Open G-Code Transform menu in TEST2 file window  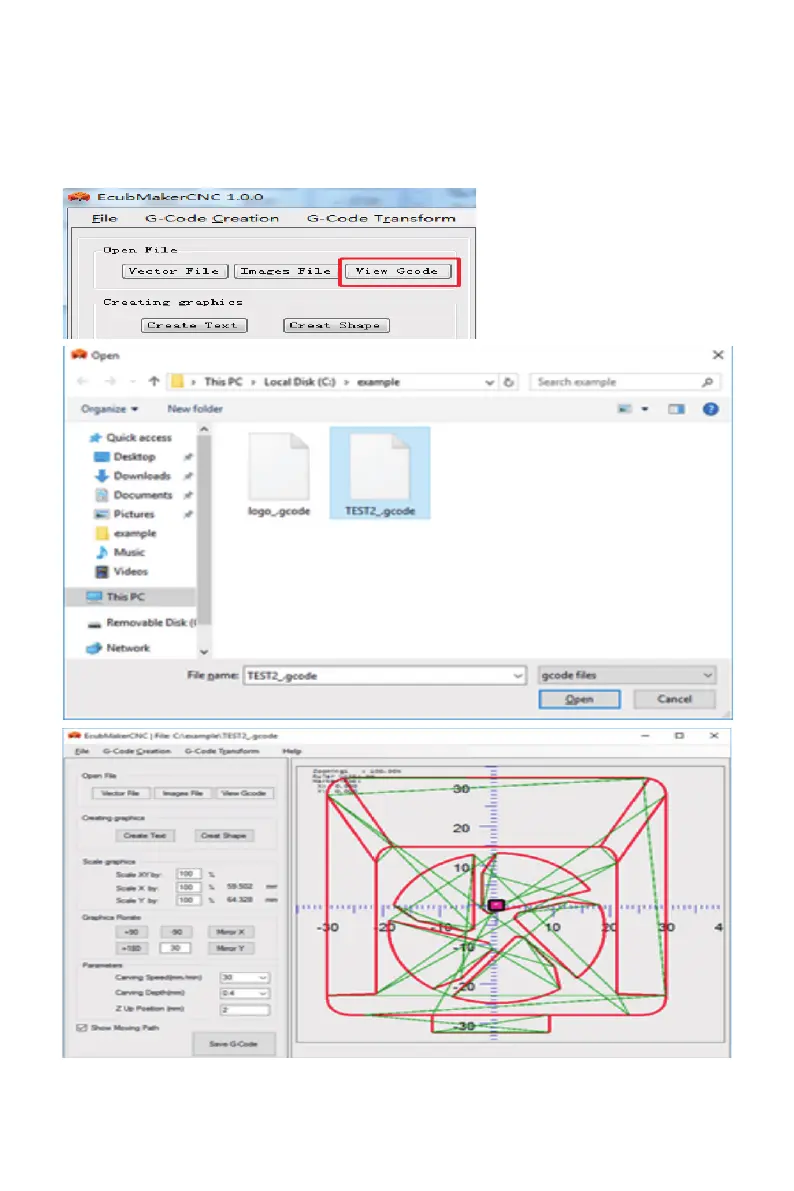(222, 751)
